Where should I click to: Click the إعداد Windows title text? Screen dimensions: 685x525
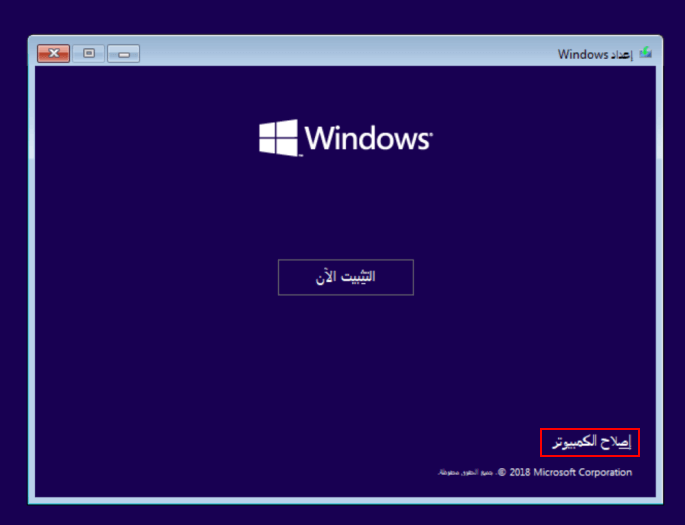point(595,54)
